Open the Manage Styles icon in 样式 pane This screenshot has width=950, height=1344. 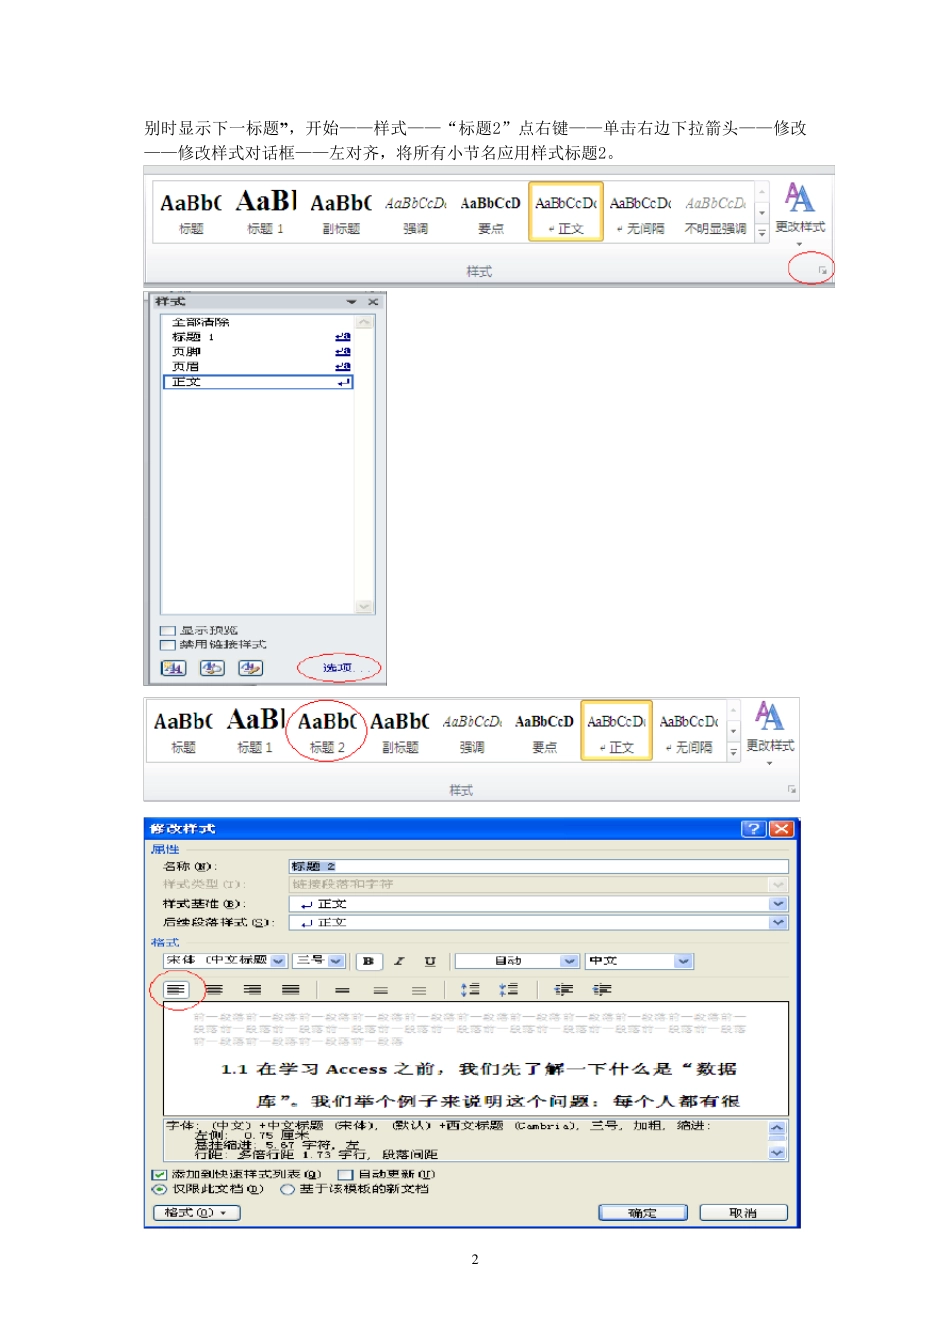250,668
